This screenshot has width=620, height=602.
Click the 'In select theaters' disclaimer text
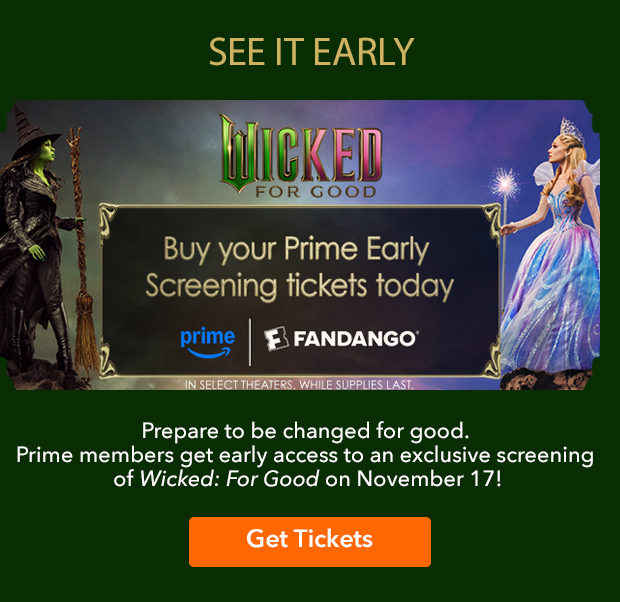pyautogui.click(x=299, y=384)
